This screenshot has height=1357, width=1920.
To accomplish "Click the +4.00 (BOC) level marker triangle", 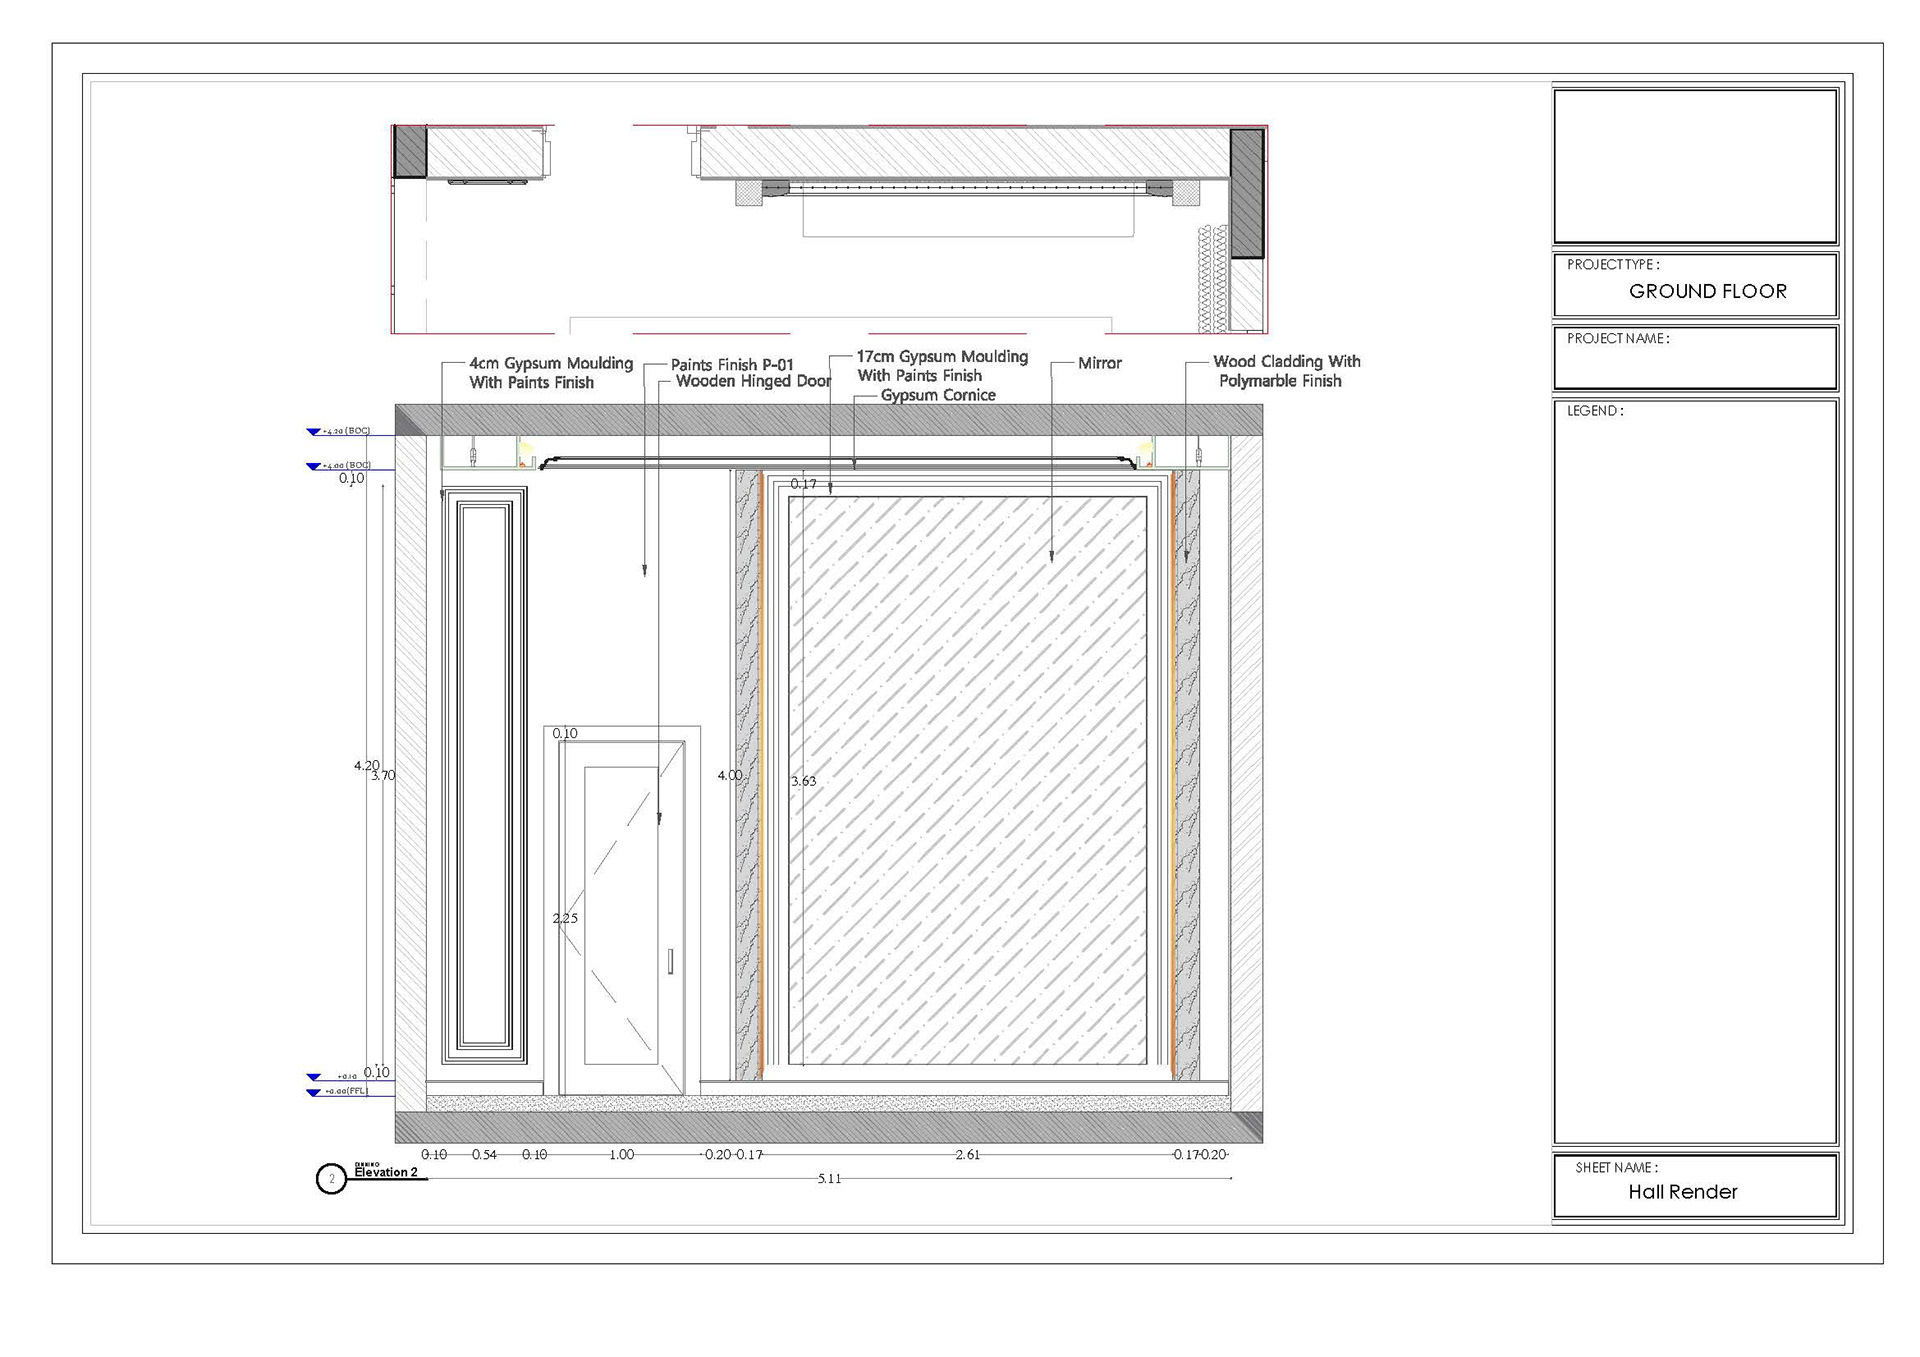I will [314, 467].
